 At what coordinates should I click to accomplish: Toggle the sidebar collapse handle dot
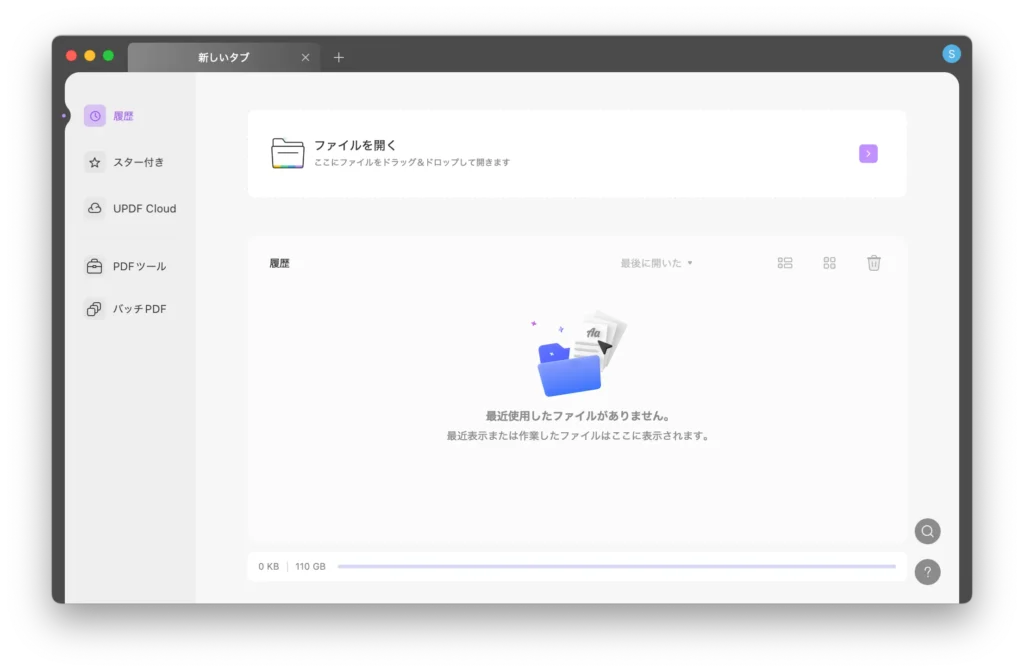pos(64,116)
